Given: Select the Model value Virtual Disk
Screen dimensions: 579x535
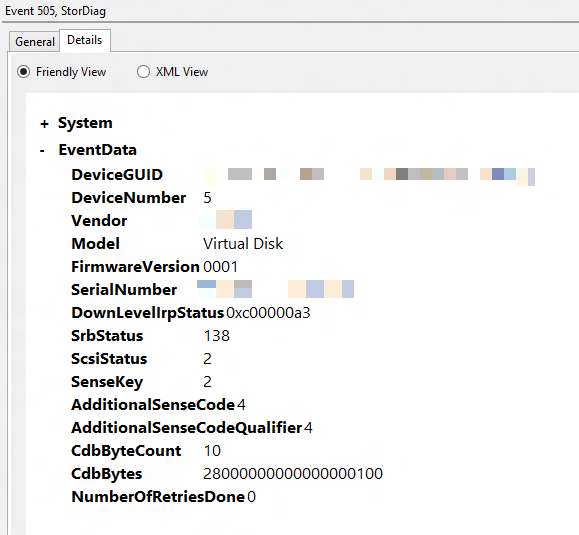Looking at the screenshot, I should [x=243, y=244].
